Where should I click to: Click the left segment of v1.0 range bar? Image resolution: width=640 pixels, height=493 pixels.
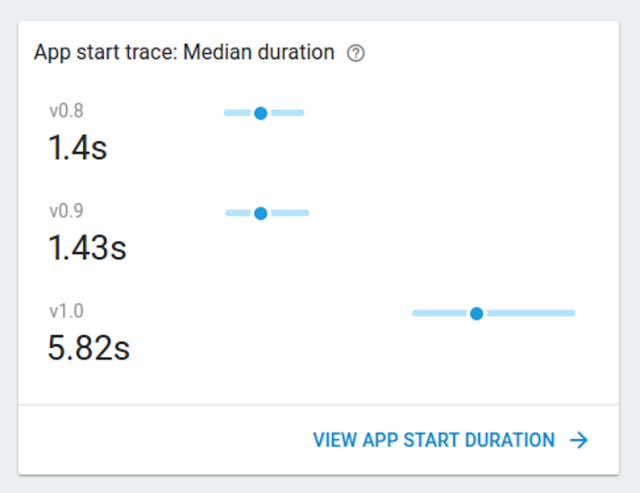pos(439,314)
